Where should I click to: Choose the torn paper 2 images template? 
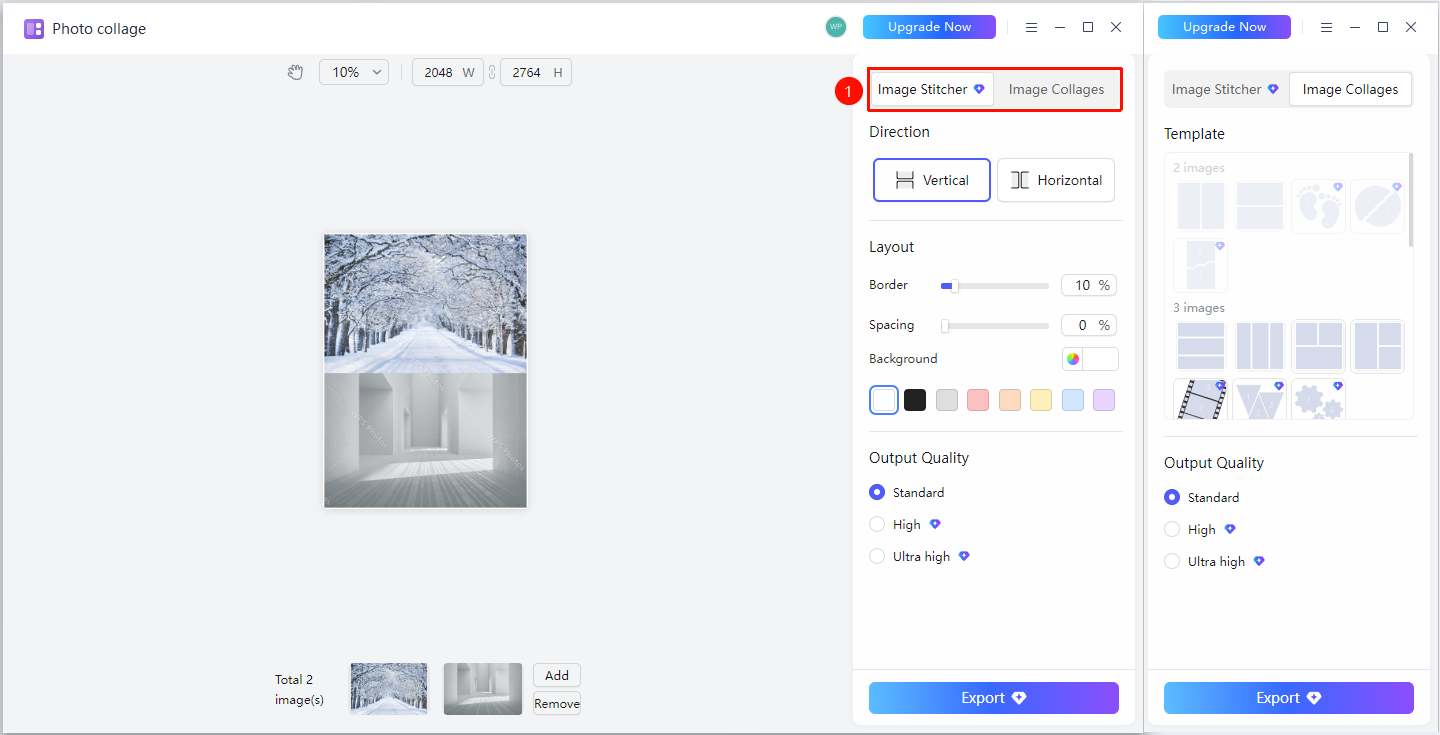1201,265
